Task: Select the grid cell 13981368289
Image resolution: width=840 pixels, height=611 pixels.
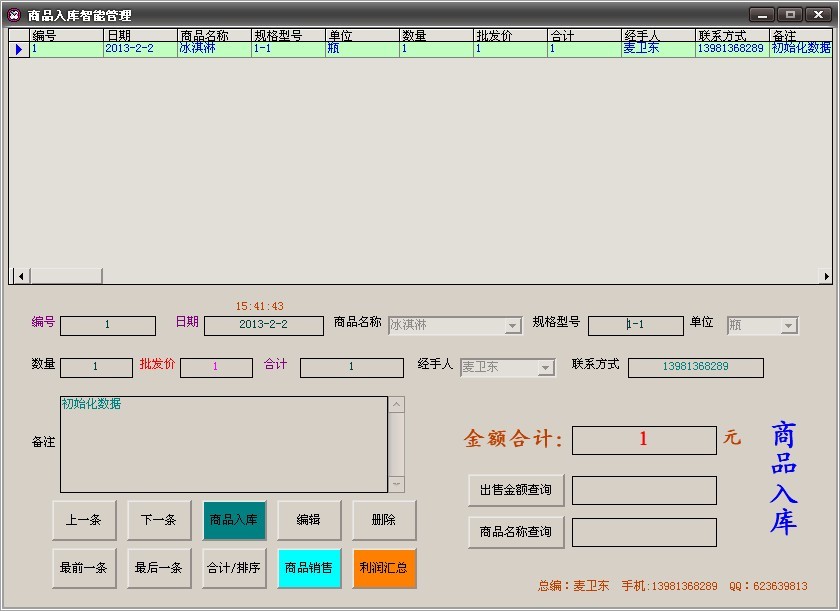Action: [x=731, y=49]
